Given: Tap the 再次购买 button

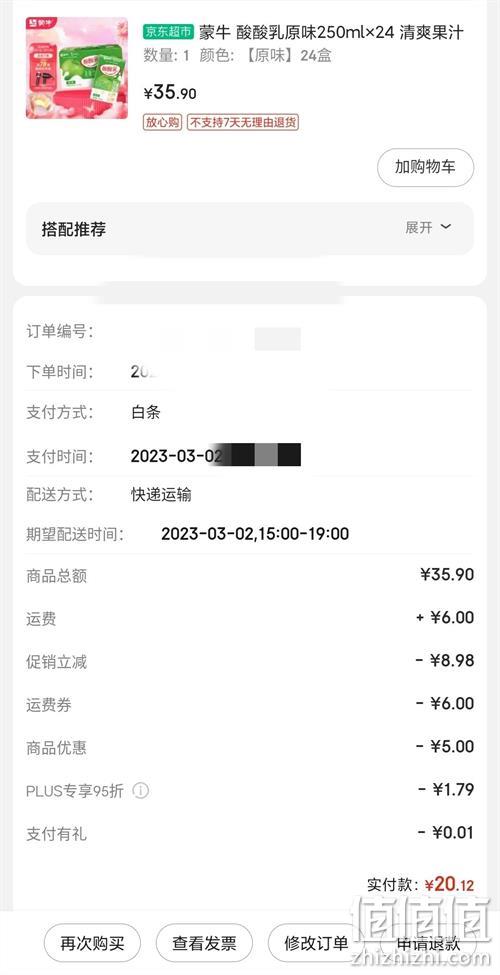Looking at the screenshot, I should click(92, 943).
